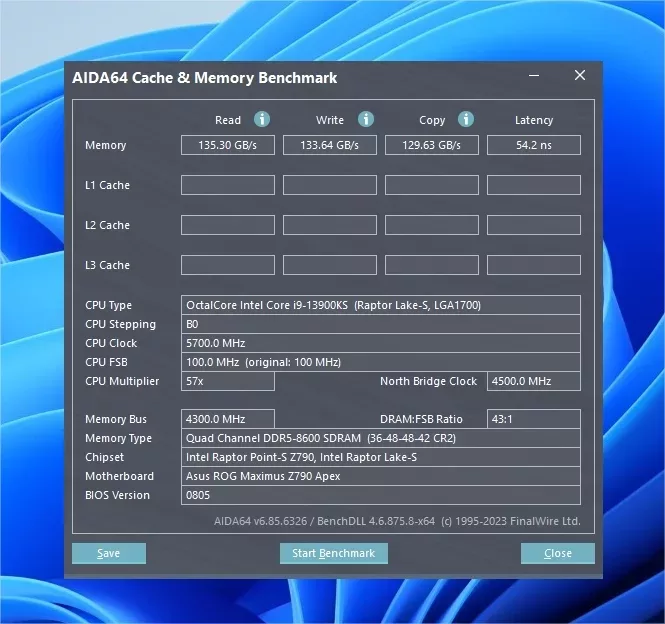The width and height of the screenshot is (665, 624).
Task: Click the BIOS Version value 0805
Action: pos(381,495)
